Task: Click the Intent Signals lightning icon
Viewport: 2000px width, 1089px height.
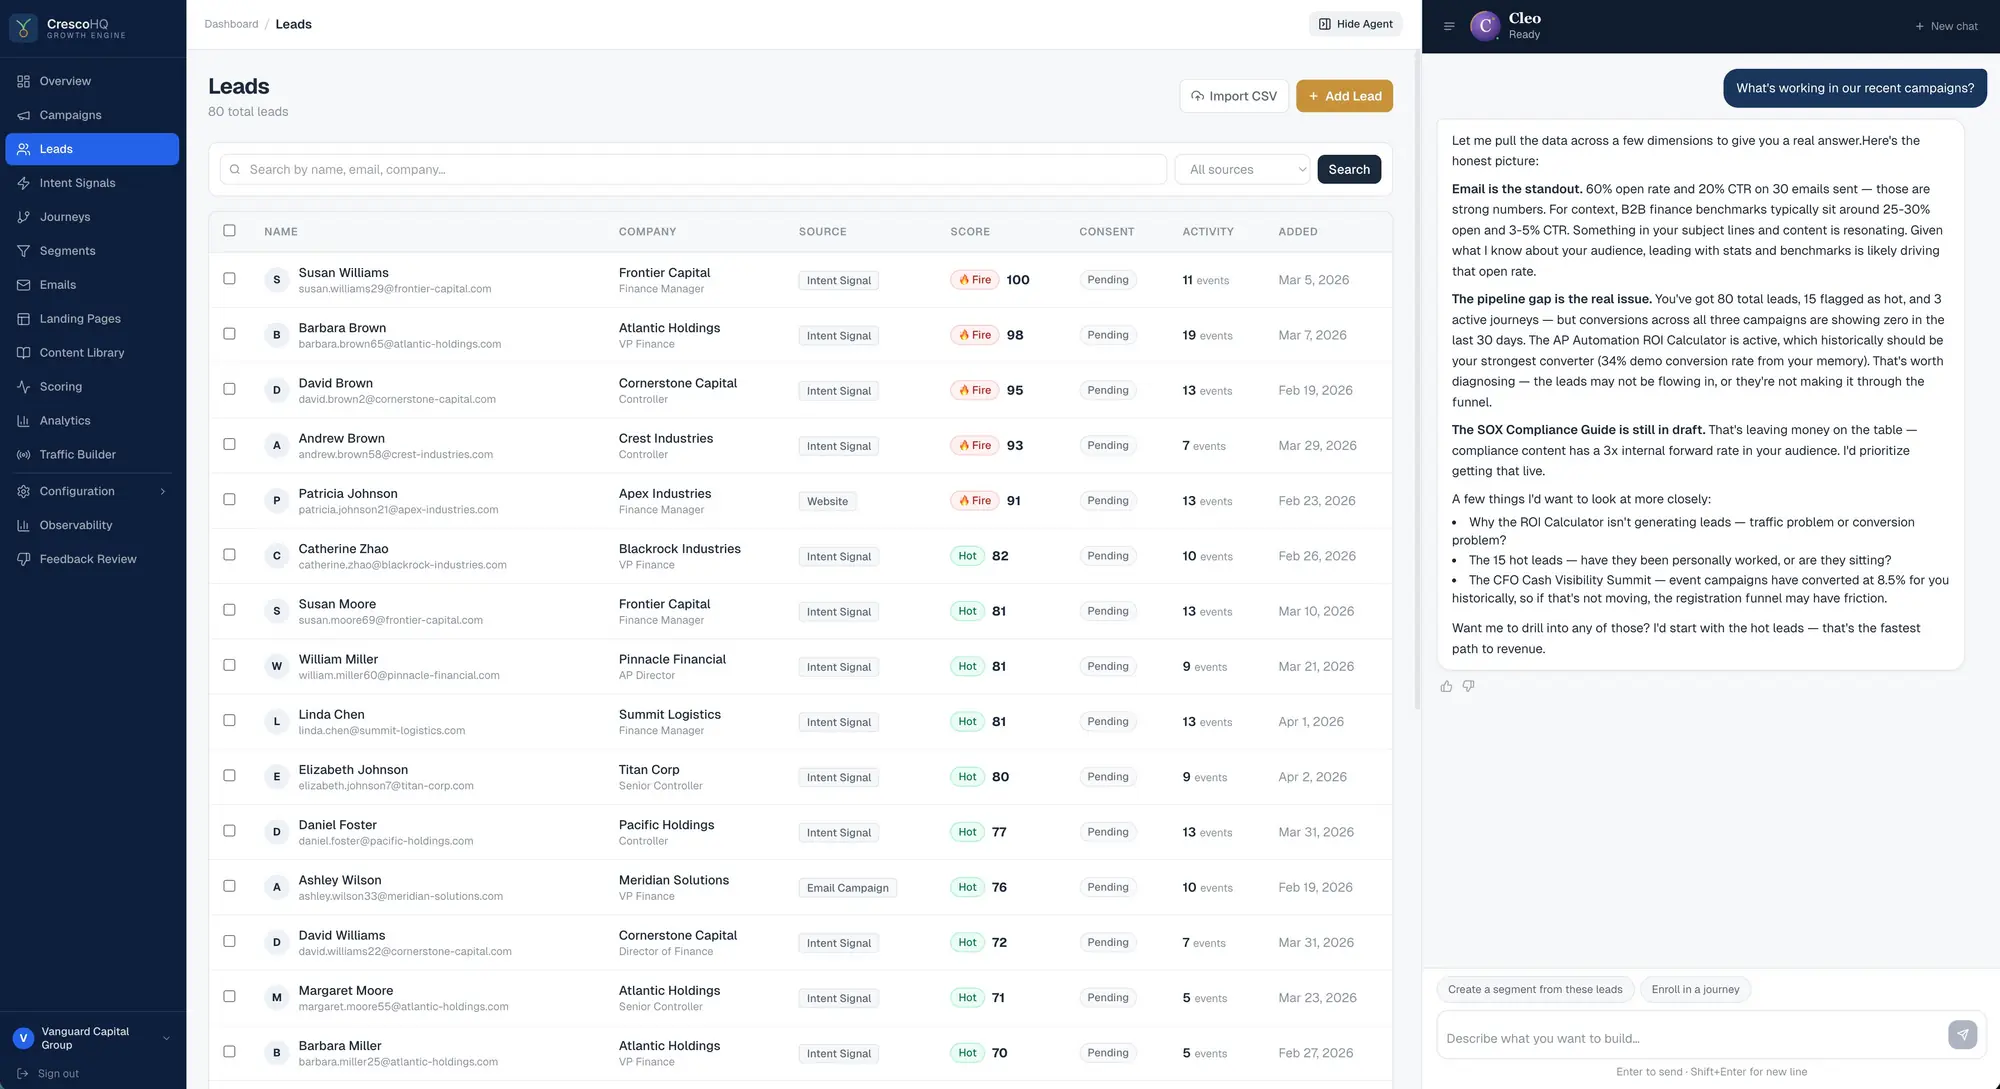Action: (x=23, y=183)
